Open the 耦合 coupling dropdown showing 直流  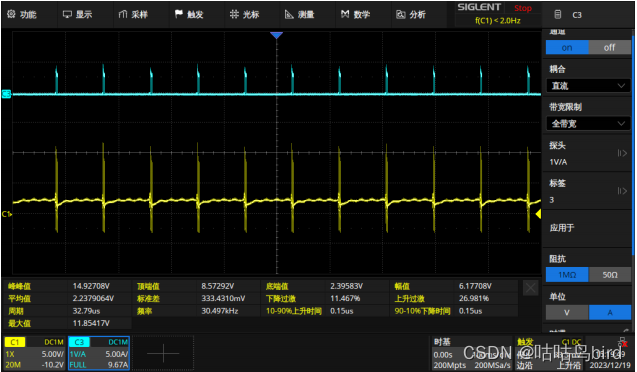coord(588,86)
